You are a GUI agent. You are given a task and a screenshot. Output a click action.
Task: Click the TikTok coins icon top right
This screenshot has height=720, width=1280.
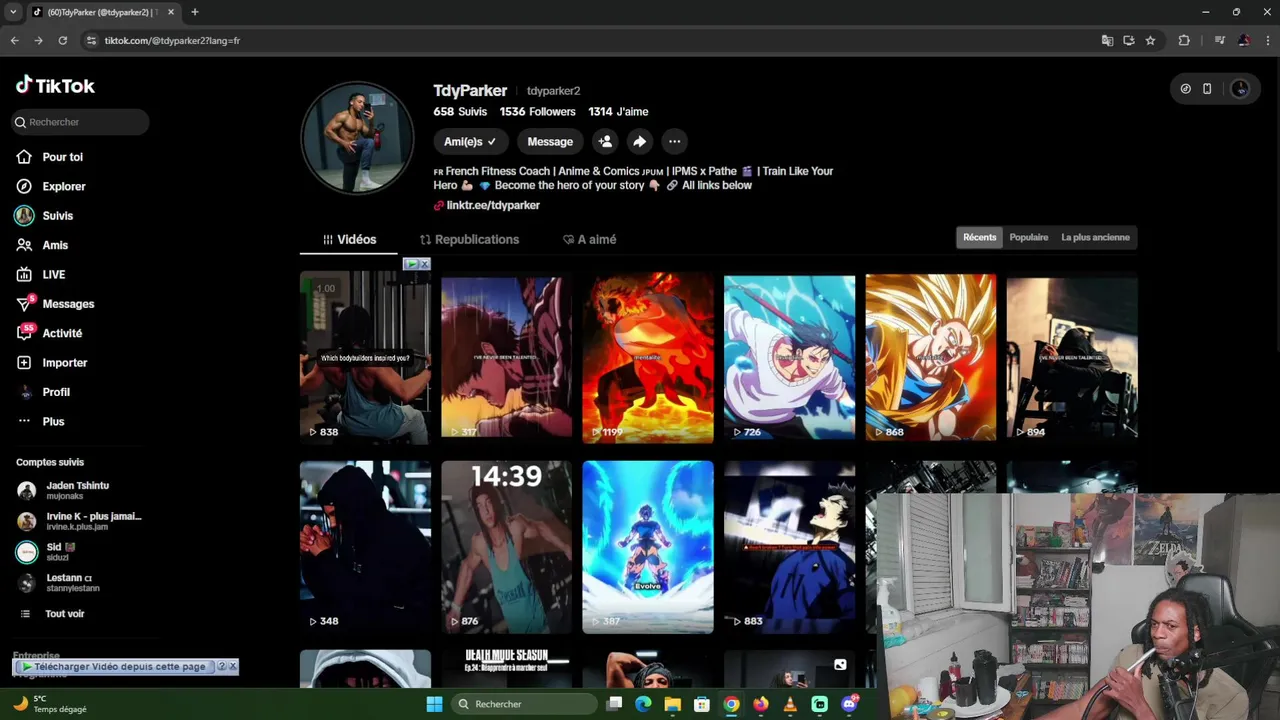tap(1186, 89)
